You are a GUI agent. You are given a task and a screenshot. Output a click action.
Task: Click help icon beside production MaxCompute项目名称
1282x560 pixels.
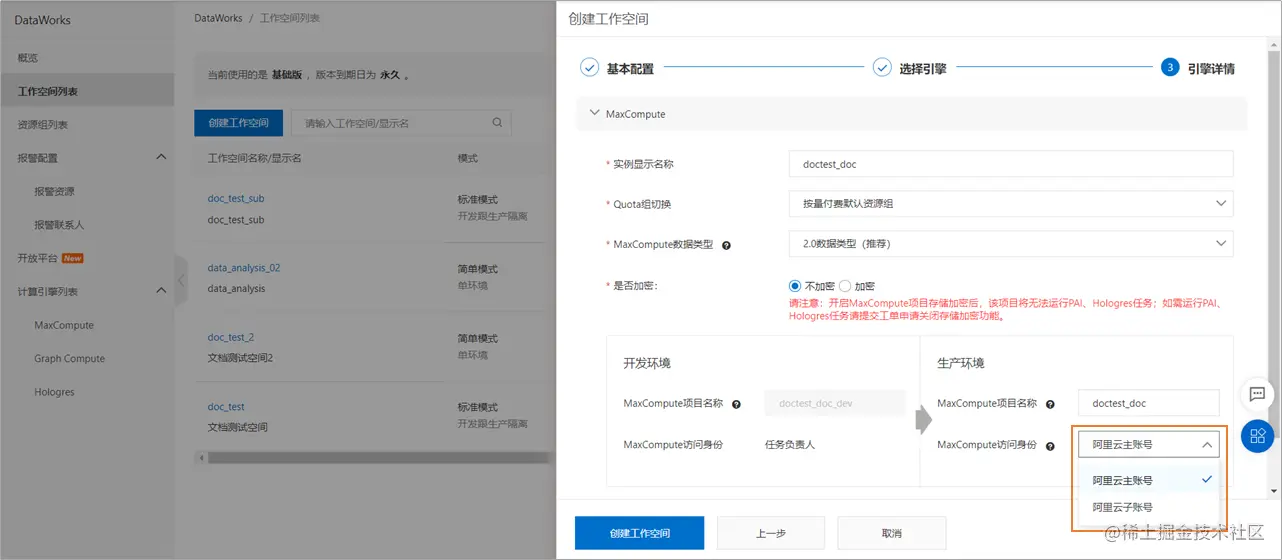pos(1050,404)
